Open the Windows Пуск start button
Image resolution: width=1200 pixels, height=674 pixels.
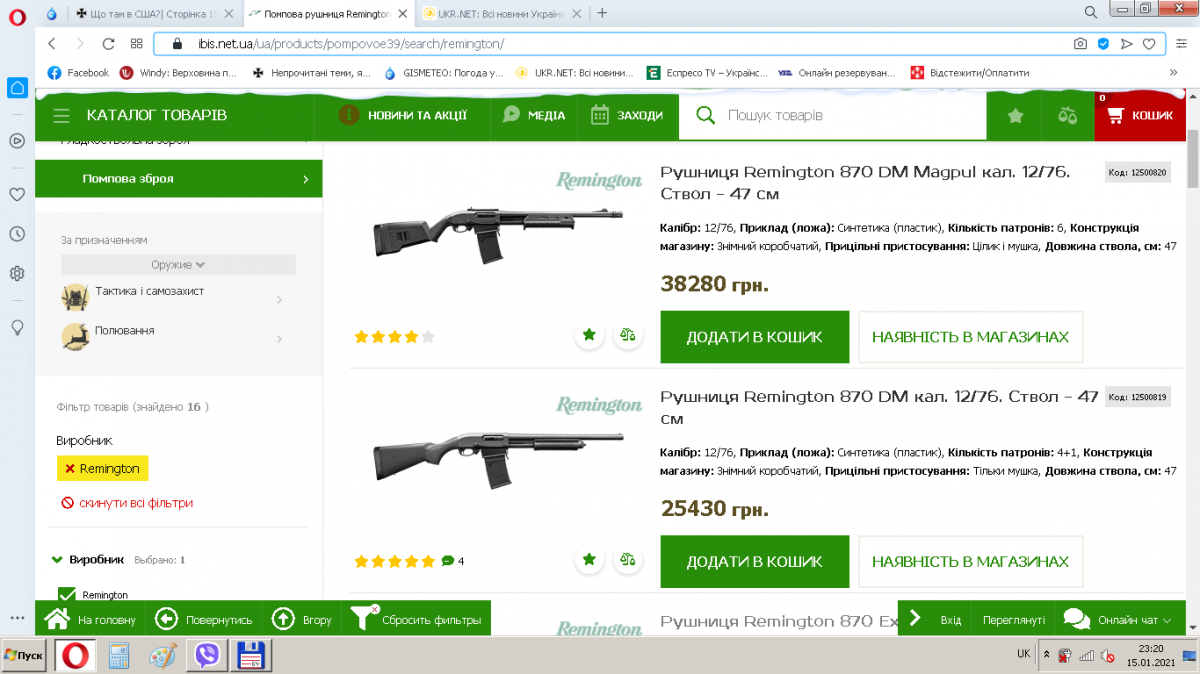(x=23, y=655)
